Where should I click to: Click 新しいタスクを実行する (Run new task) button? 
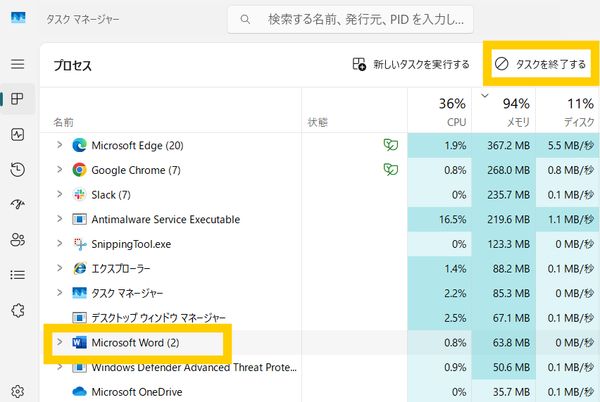[x=411, y=64]
